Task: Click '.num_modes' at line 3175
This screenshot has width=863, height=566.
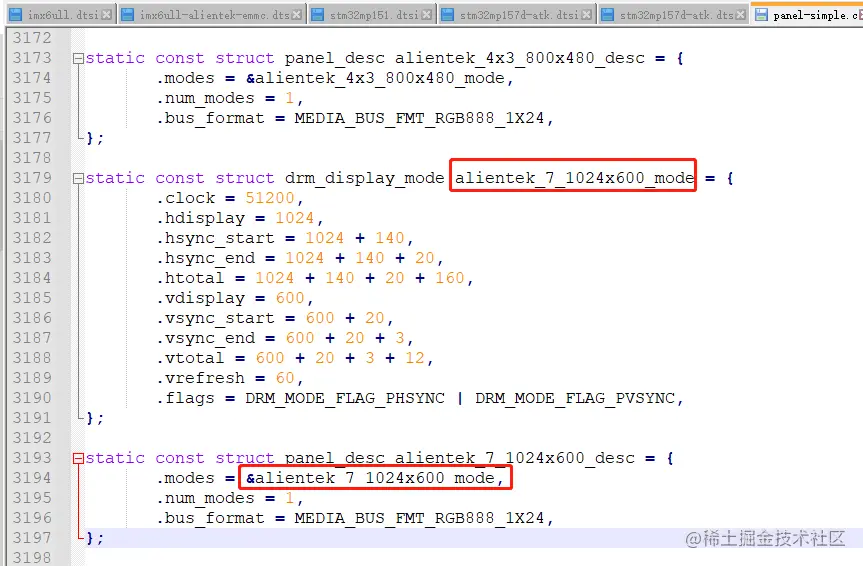Action: [x=205, y=98]
